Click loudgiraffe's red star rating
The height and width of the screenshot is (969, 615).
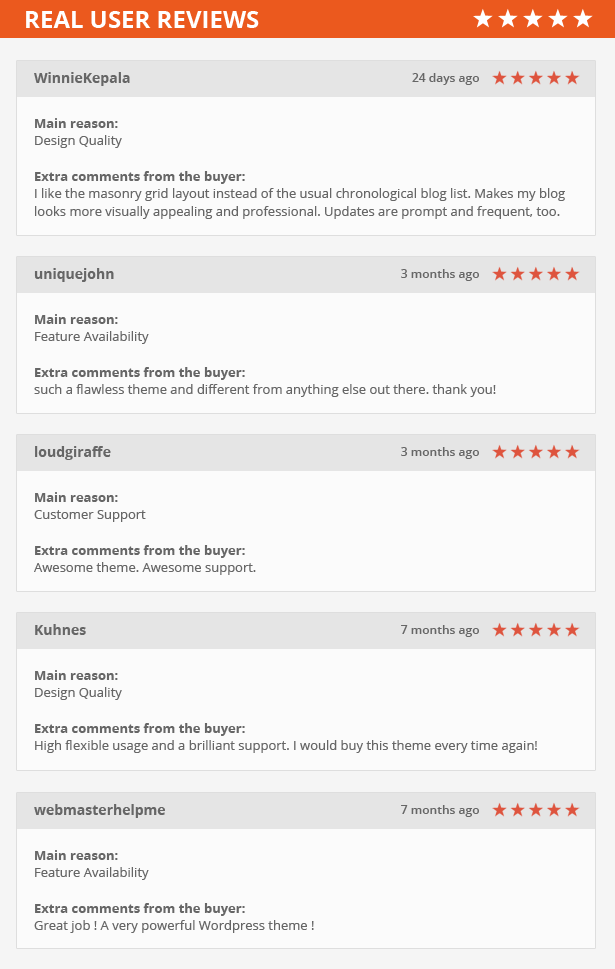[x=536, y=452]
